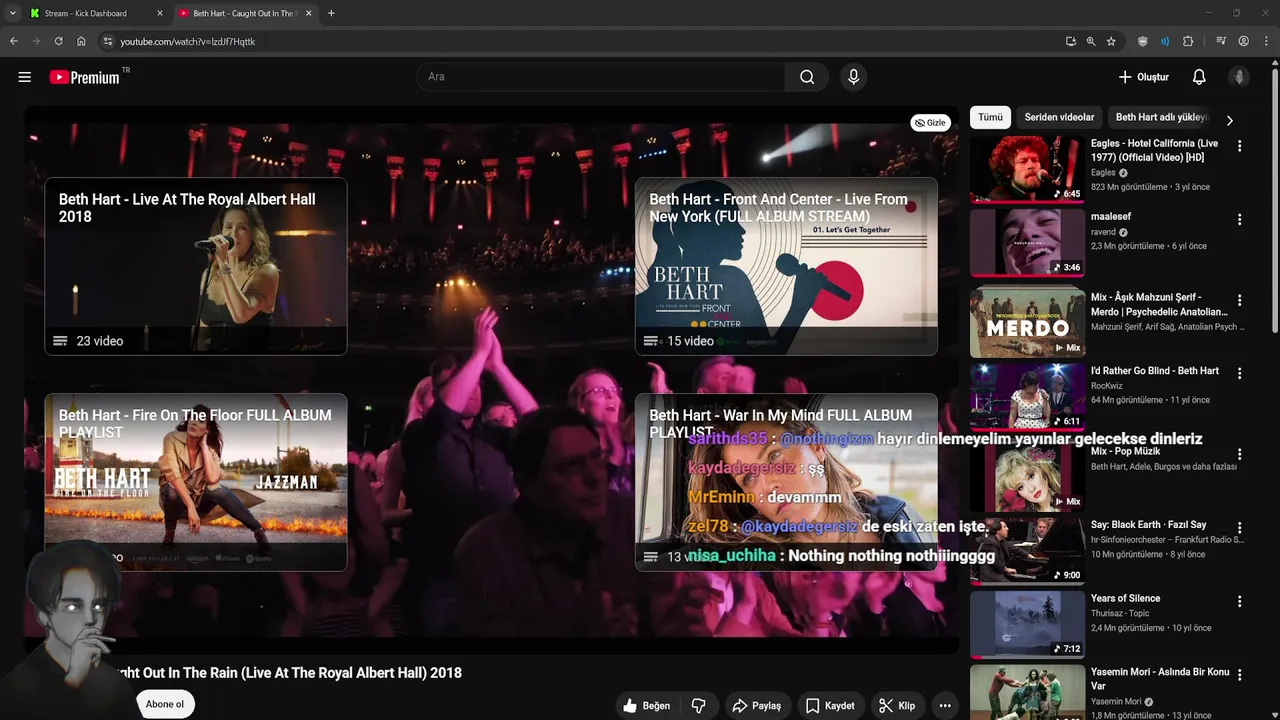1280x720 pixels.
Task: Open options for Say: Black Earth video
Action: pyautogui.click(x=1239, y=527)
